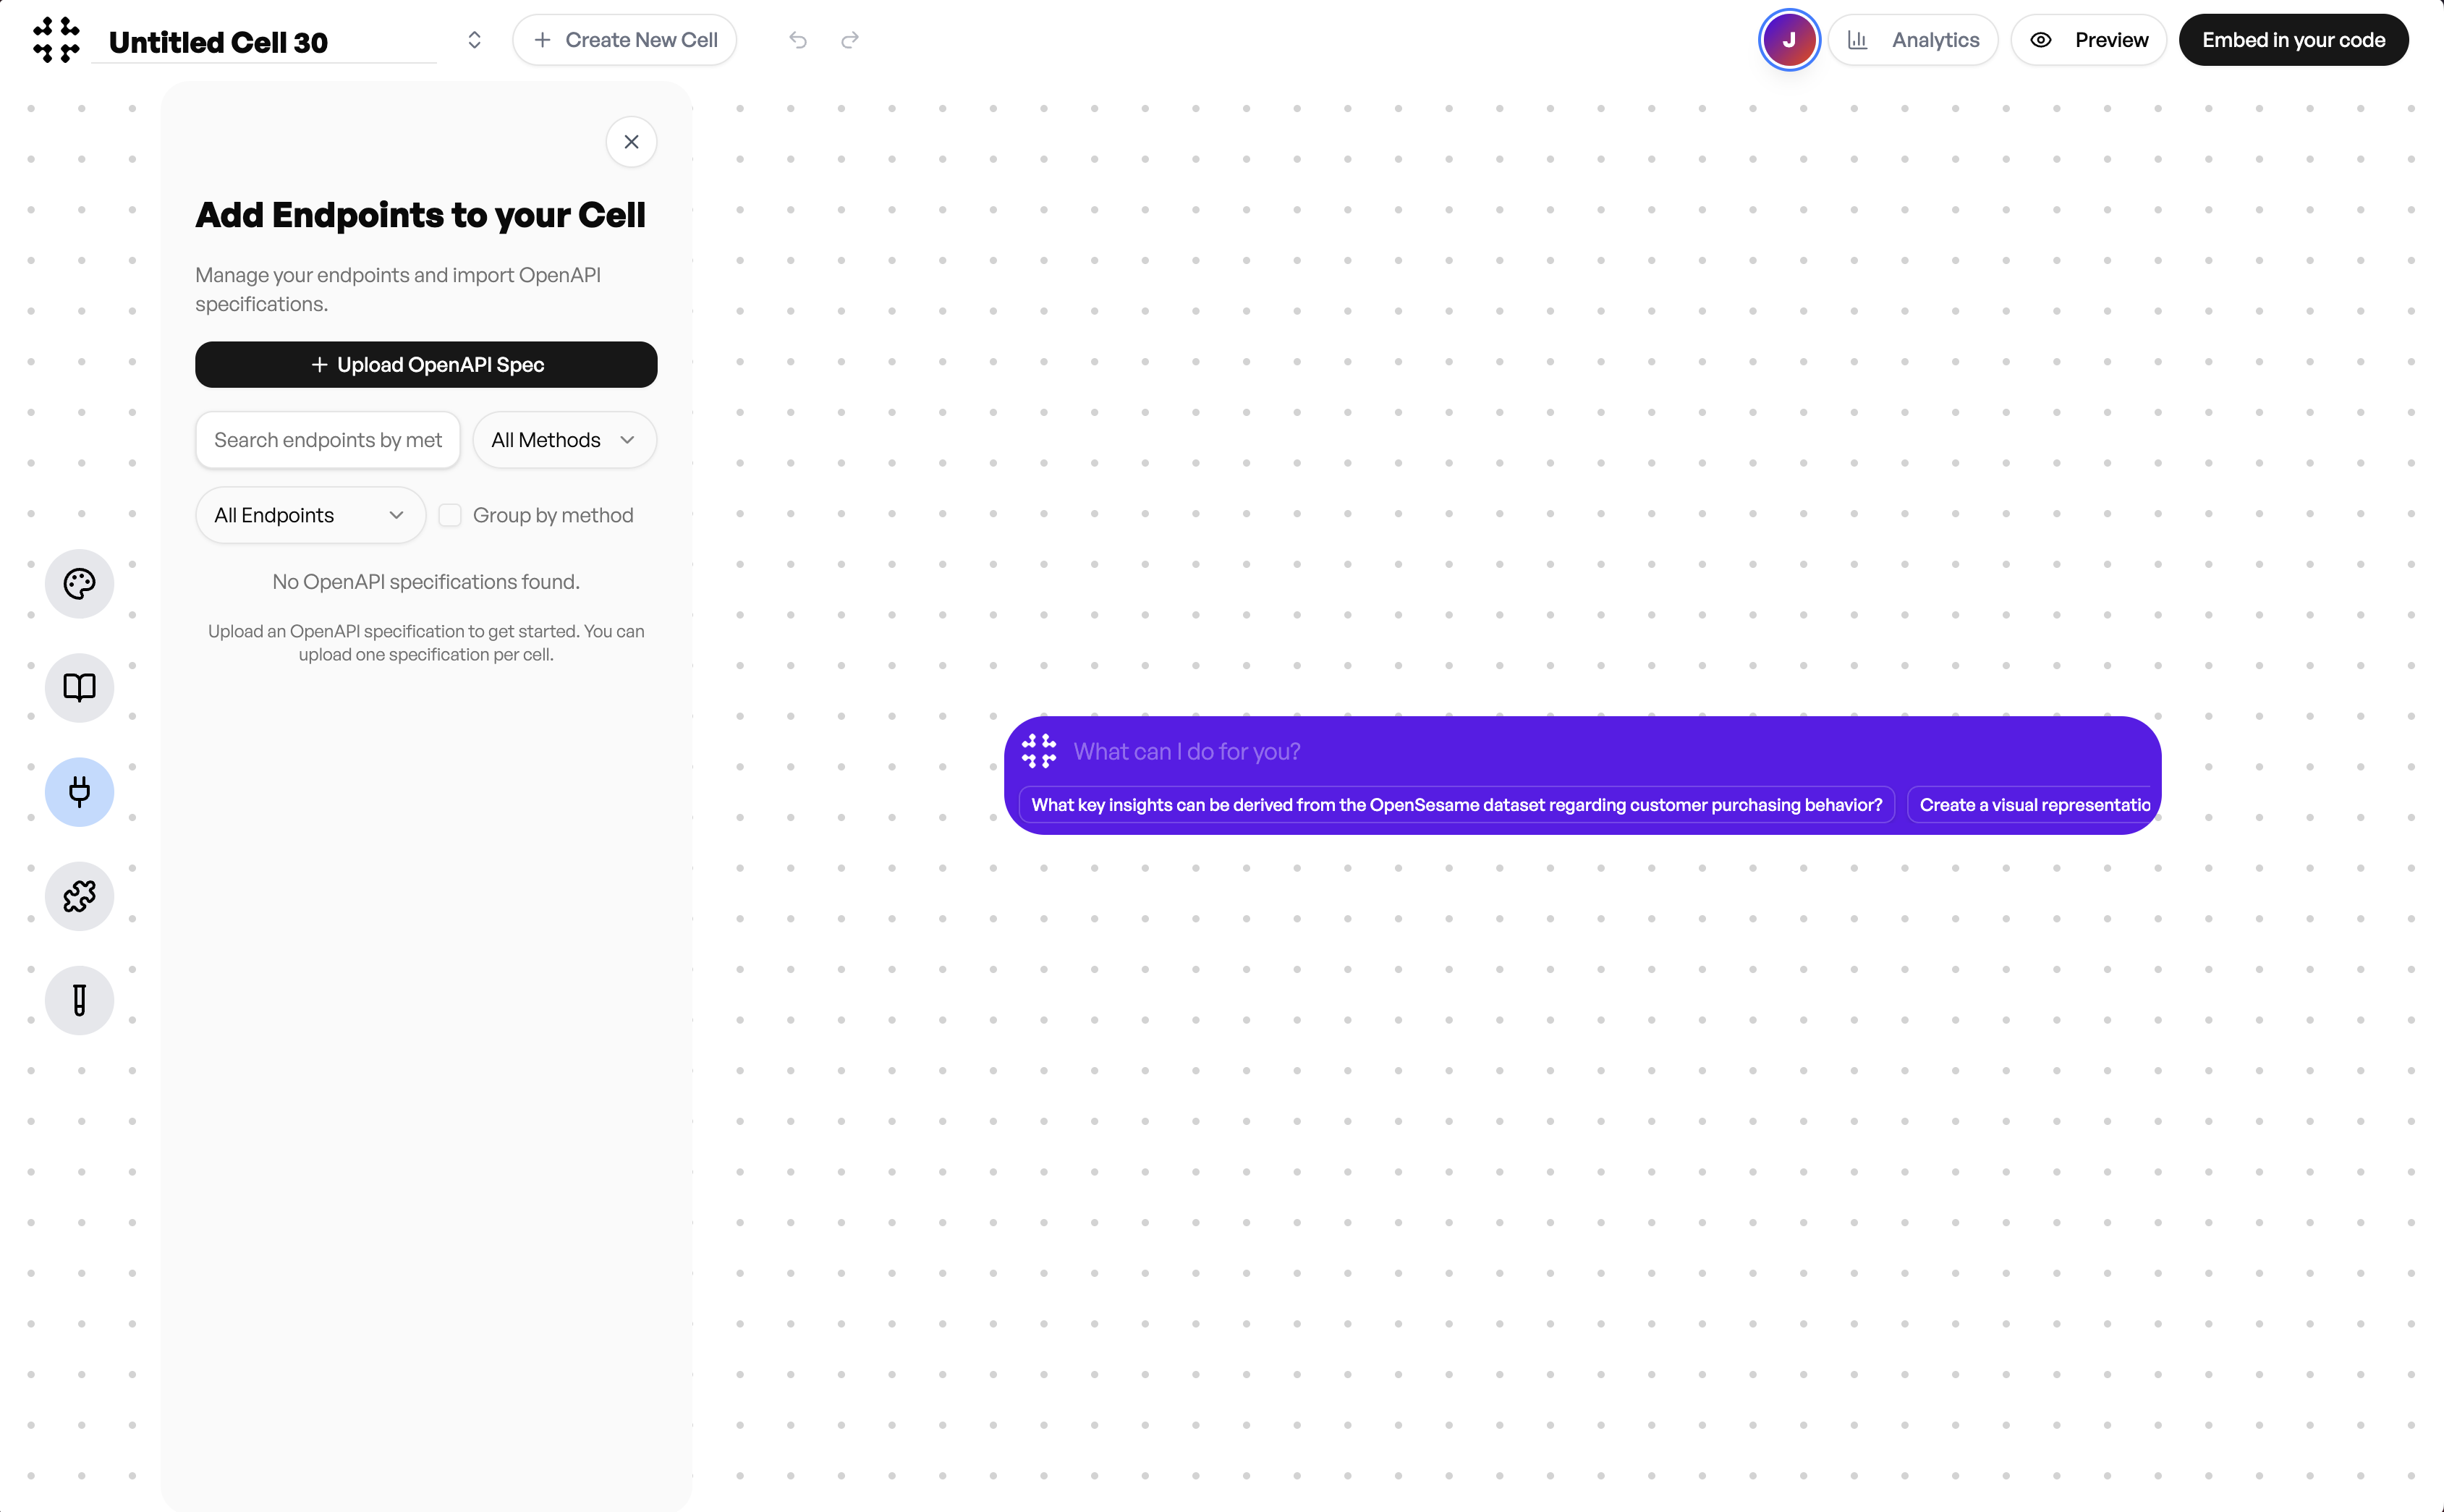This screenshot has width=2444, height=1512.
Task: Click the Embed in your code button
Action: (x=2294, y=40)
